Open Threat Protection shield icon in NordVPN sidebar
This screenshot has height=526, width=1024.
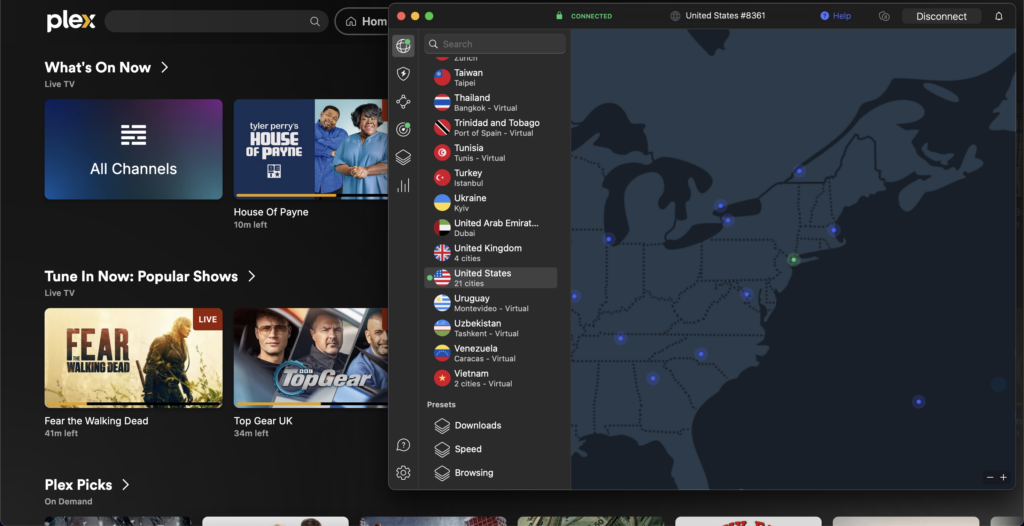(x=403, y=74)
